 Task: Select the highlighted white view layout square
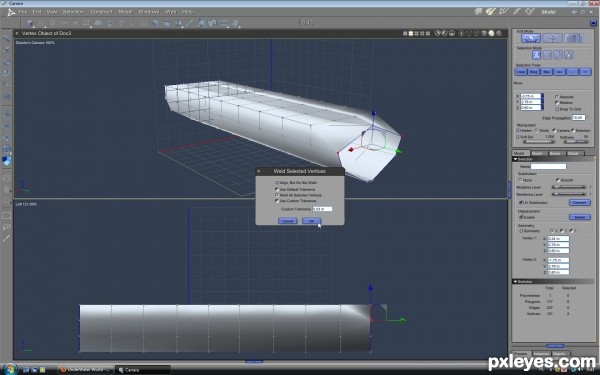(x=411, y=33)
